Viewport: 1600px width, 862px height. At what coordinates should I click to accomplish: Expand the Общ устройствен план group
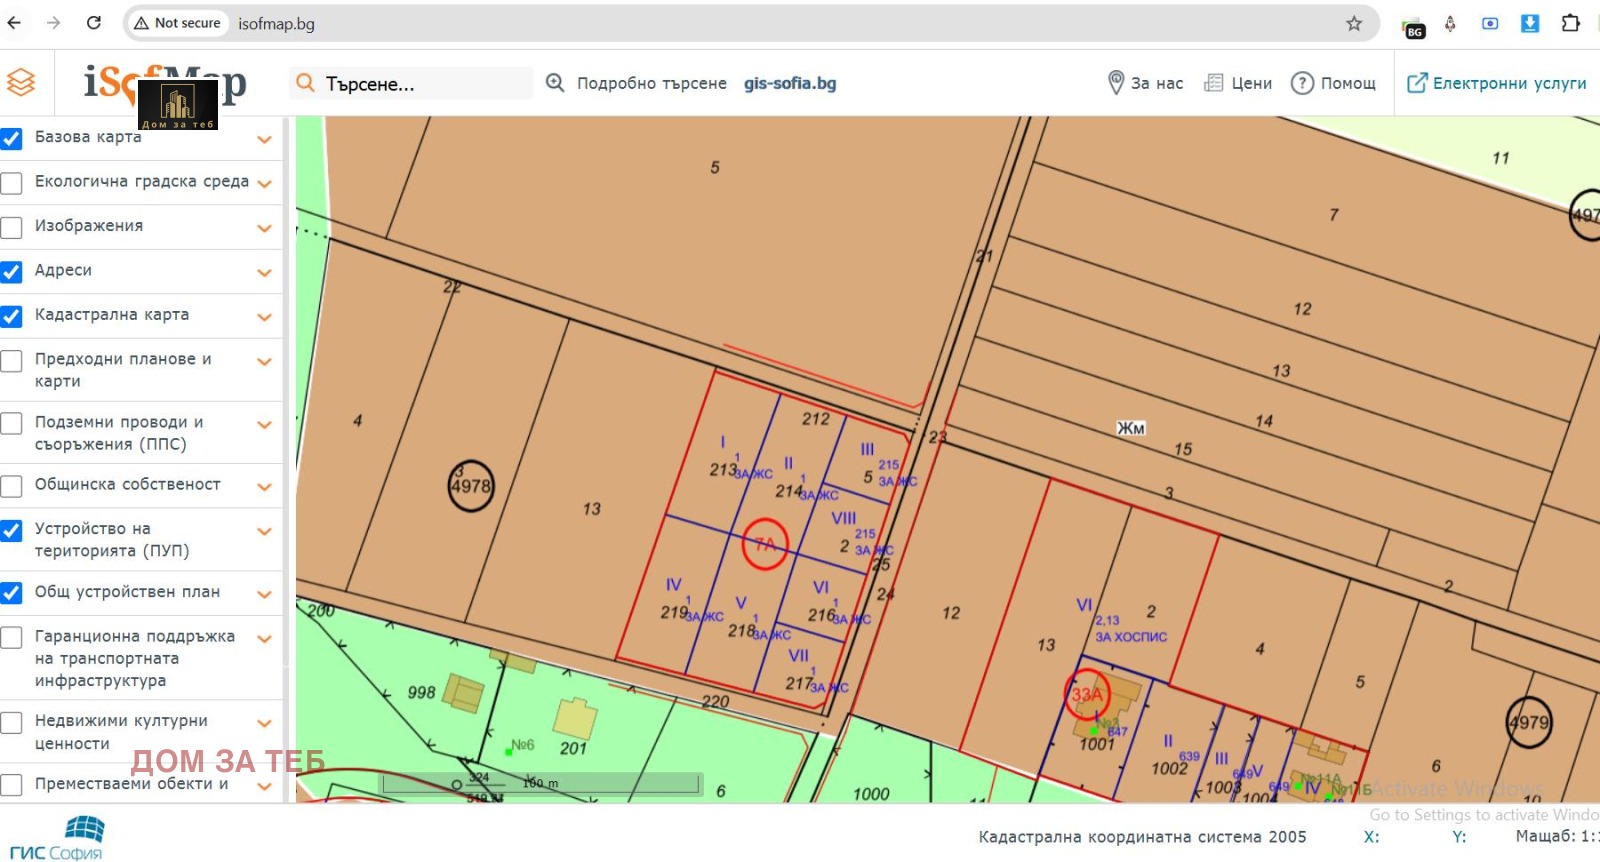(x=264, y=594)
